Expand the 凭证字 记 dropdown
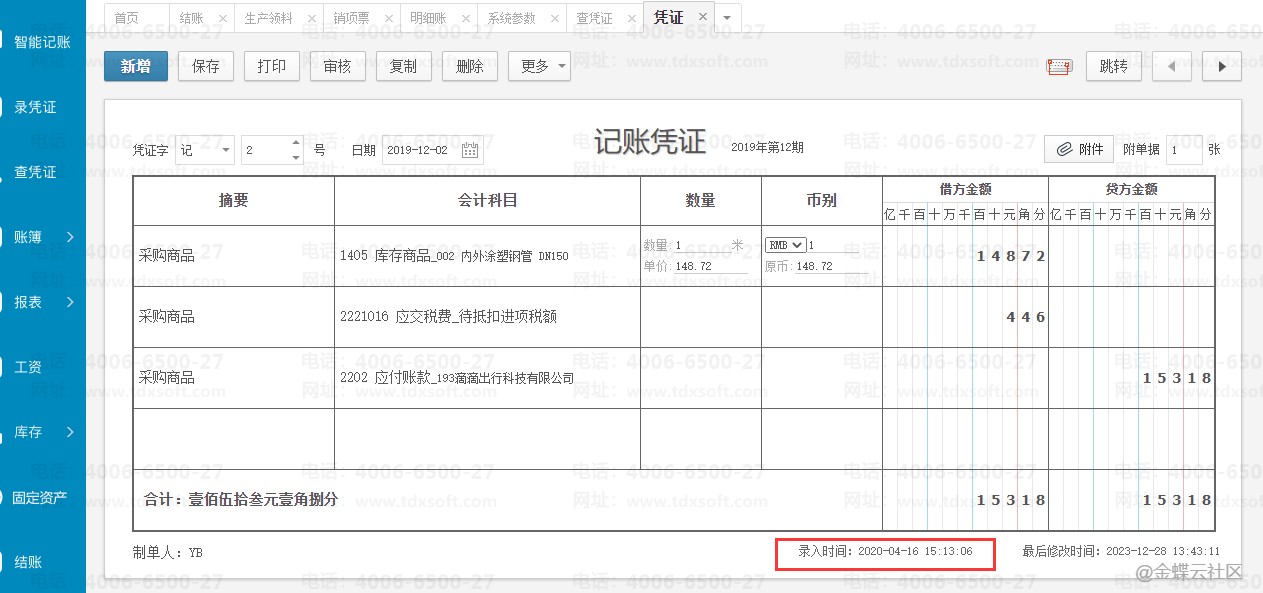Screen dimensions: 1263x593 [226, 150]
